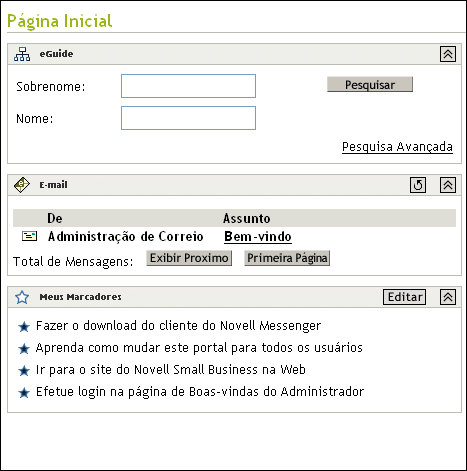Open Fazer o download do cliente do Novell Messenger
The image size is (467, 471).
[x=178, y=326]
